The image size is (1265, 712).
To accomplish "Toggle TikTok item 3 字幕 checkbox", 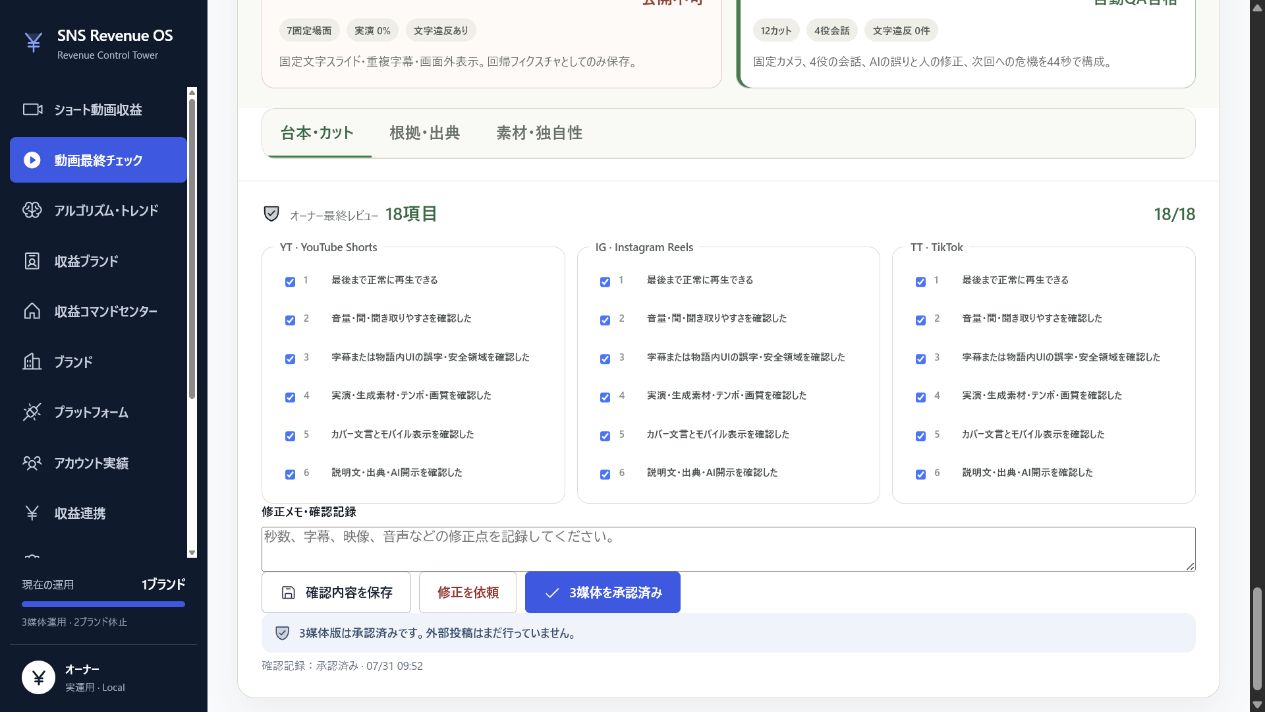I will [x=921, y=359].
